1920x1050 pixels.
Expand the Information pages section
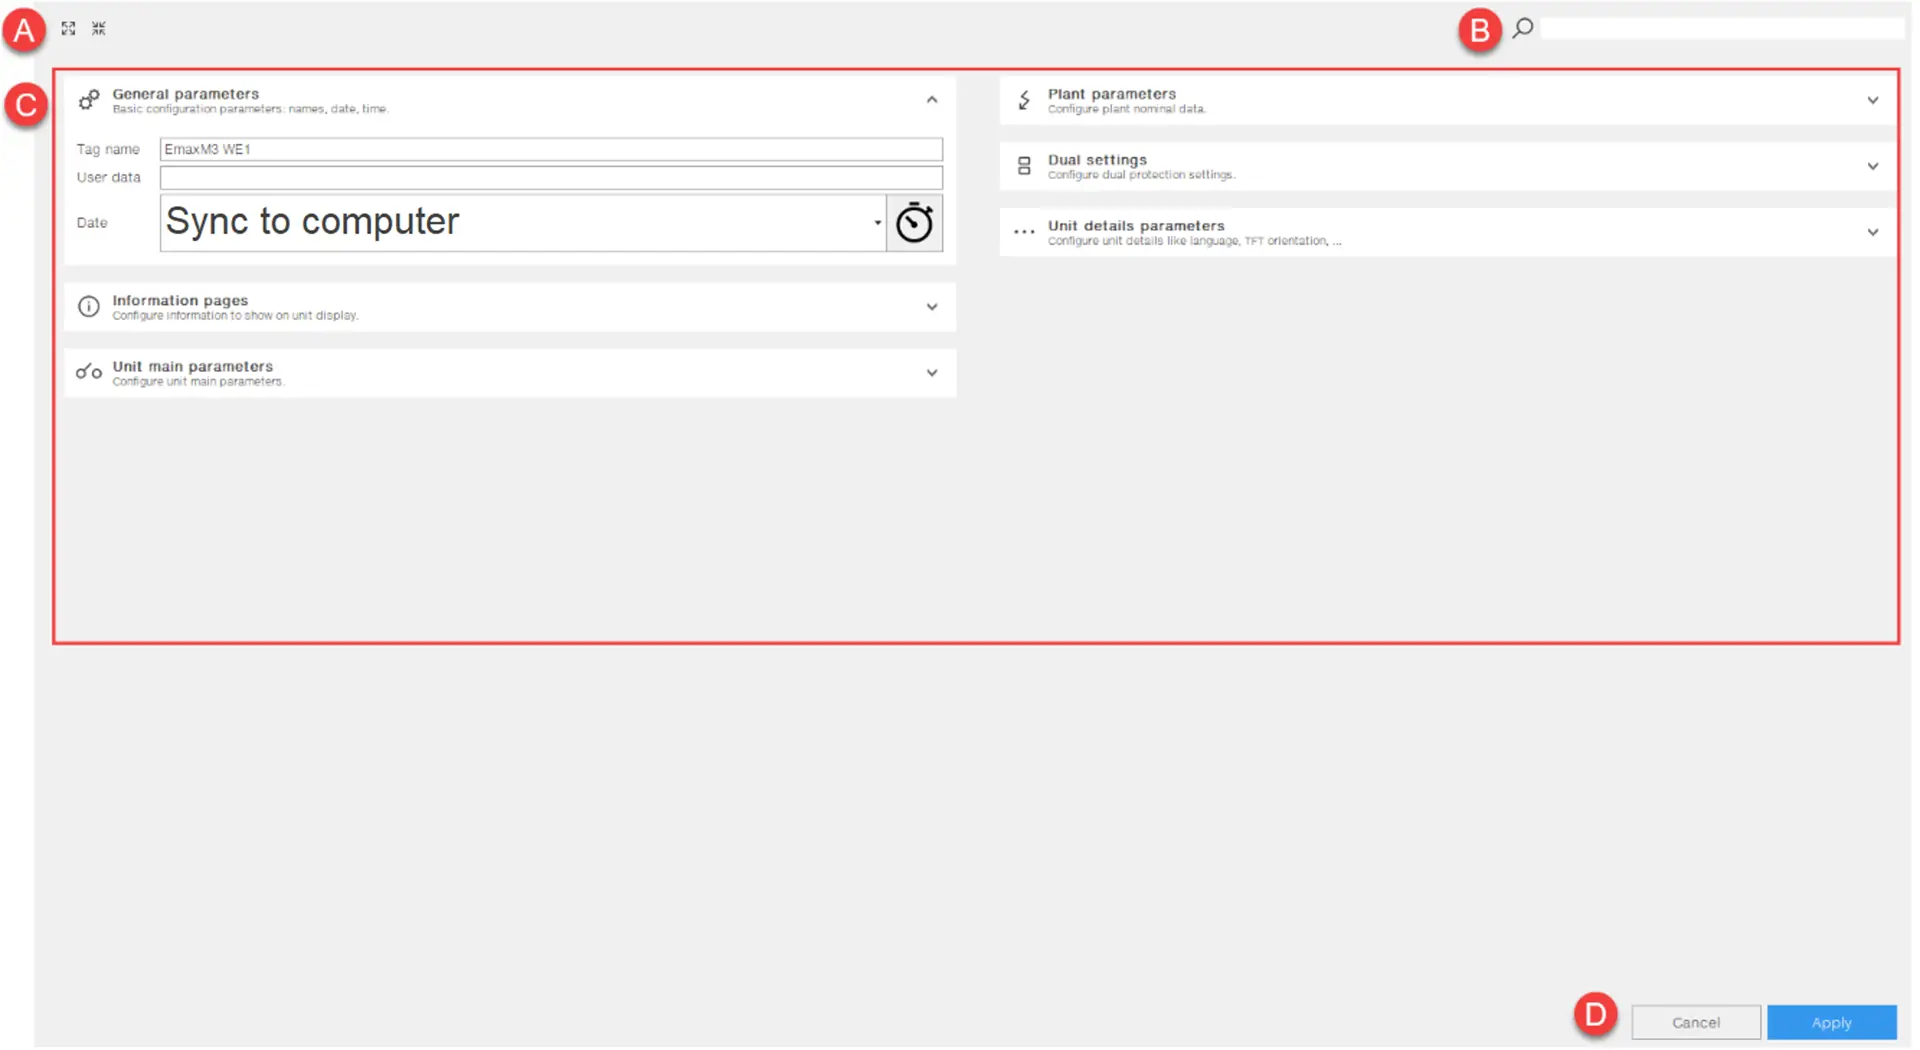932,307
